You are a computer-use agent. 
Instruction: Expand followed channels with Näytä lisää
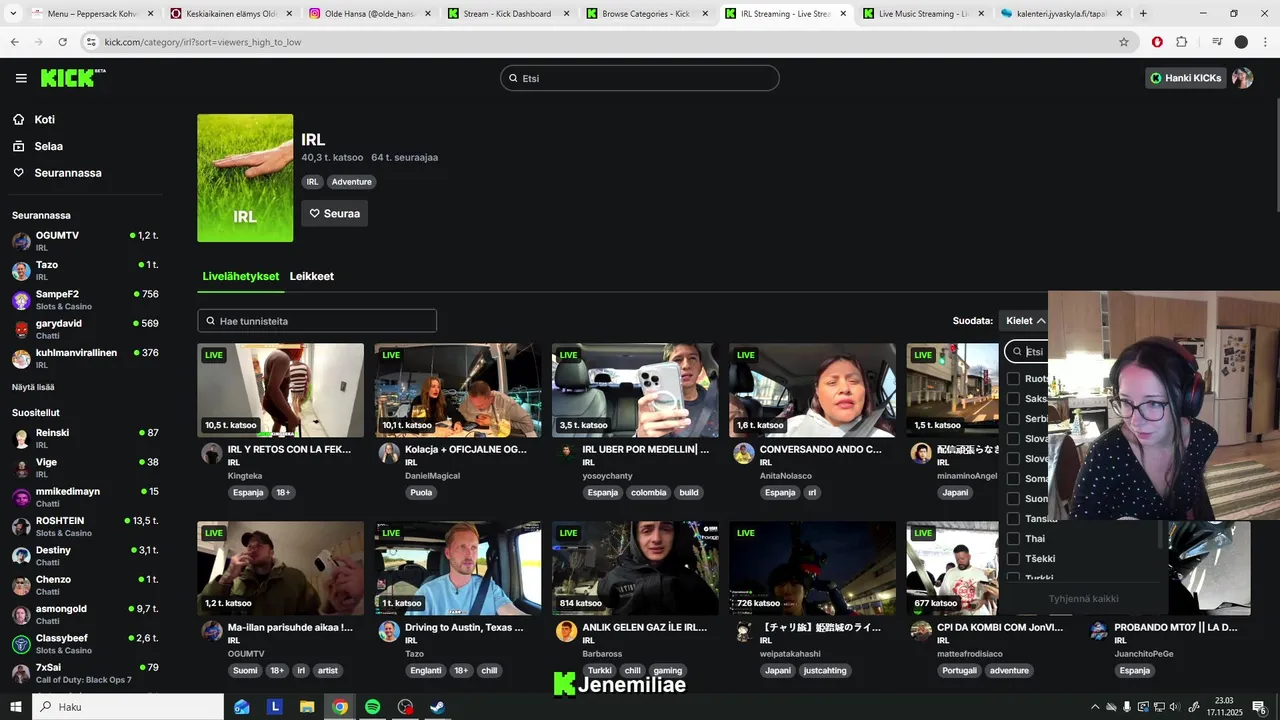pyautogui.click(x=33, y=387)
